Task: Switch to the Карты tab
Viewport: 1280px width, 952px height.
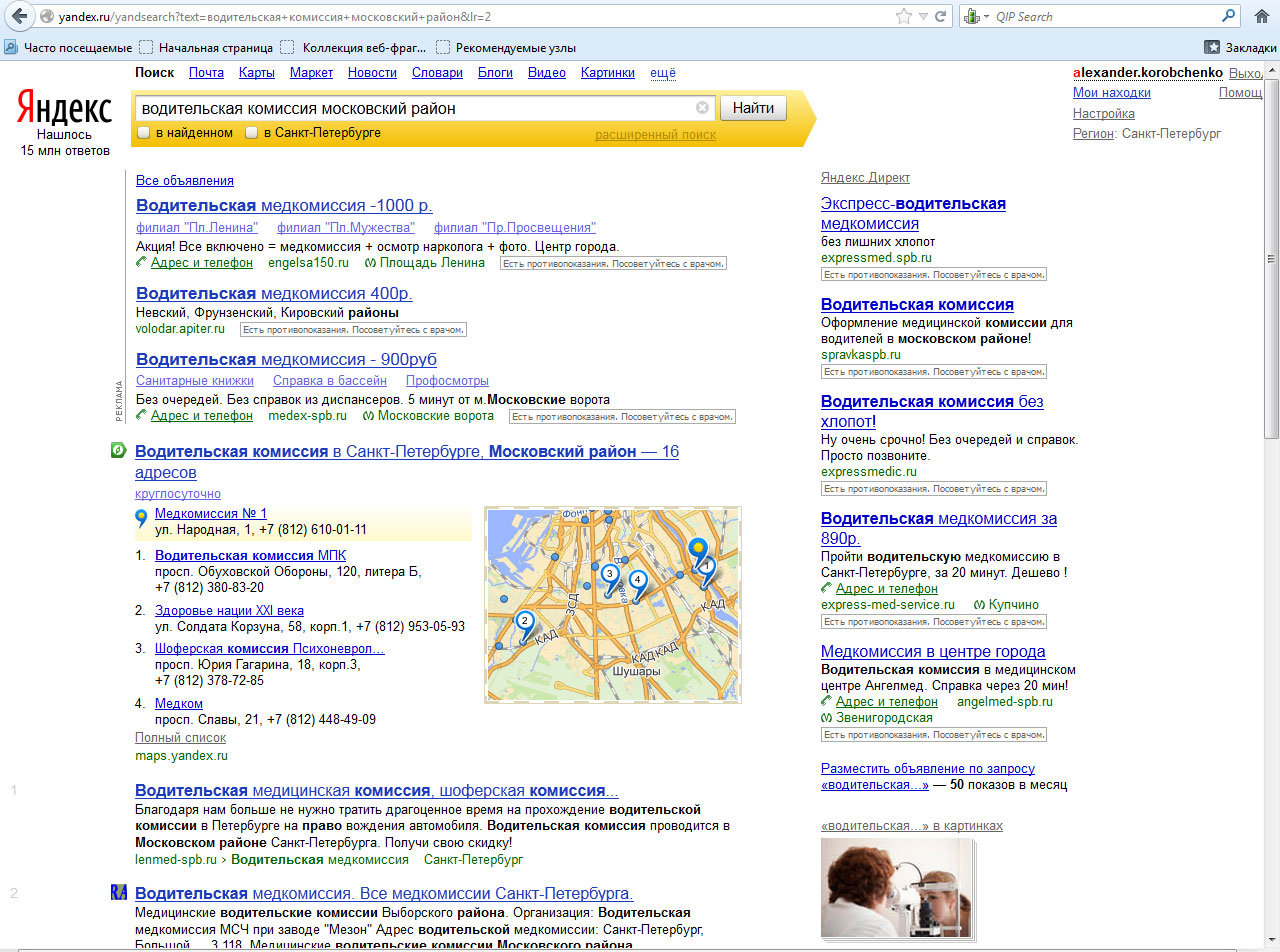Action: [256, 73]
